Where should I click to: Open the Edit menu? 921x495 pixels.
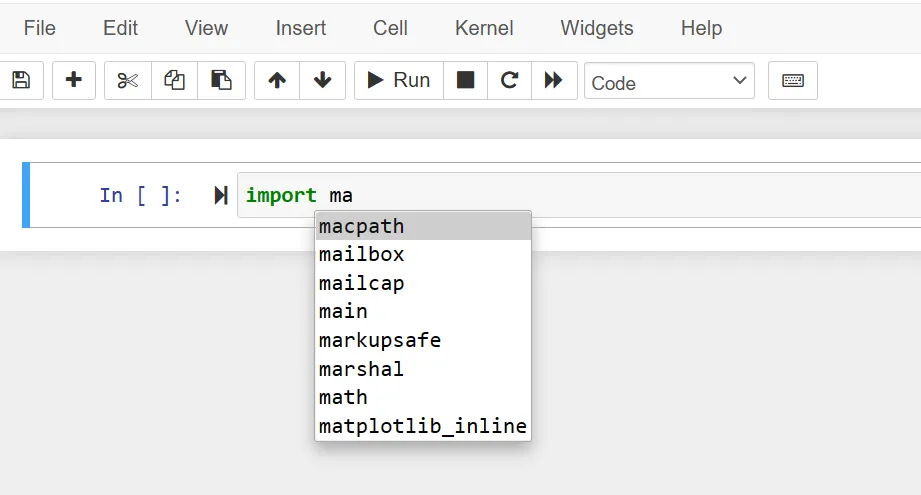(120, 28)
